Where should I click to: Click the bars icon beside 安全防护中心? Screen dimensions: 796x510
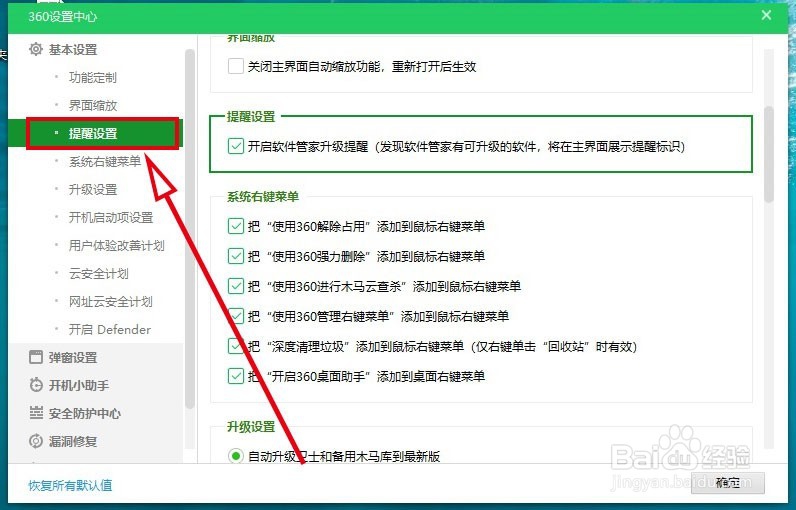(36, 413)
